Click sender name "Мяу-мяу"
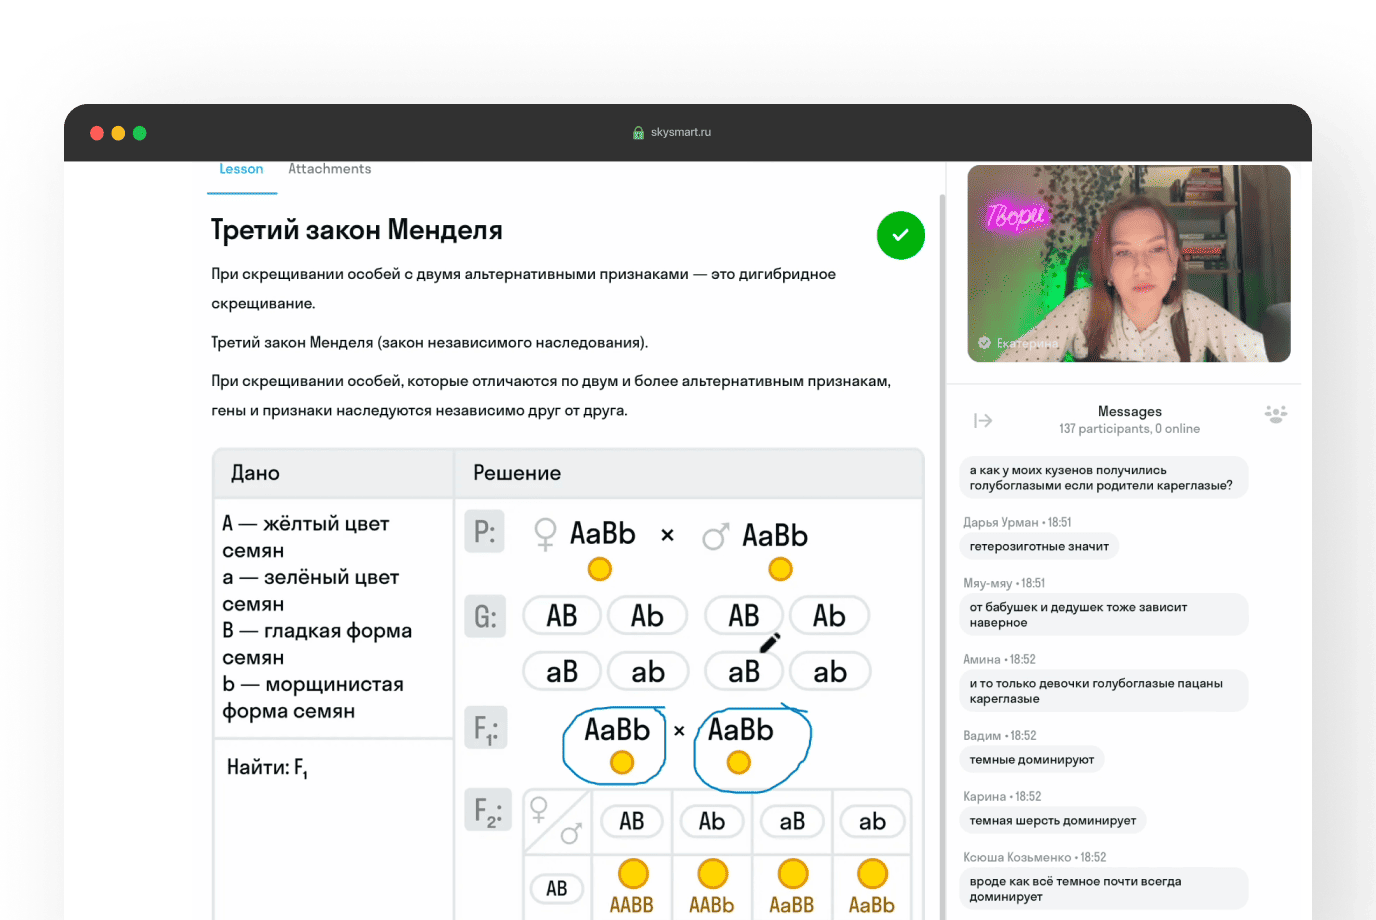Viewport: 1376px width, 920px height. point(988,583)
